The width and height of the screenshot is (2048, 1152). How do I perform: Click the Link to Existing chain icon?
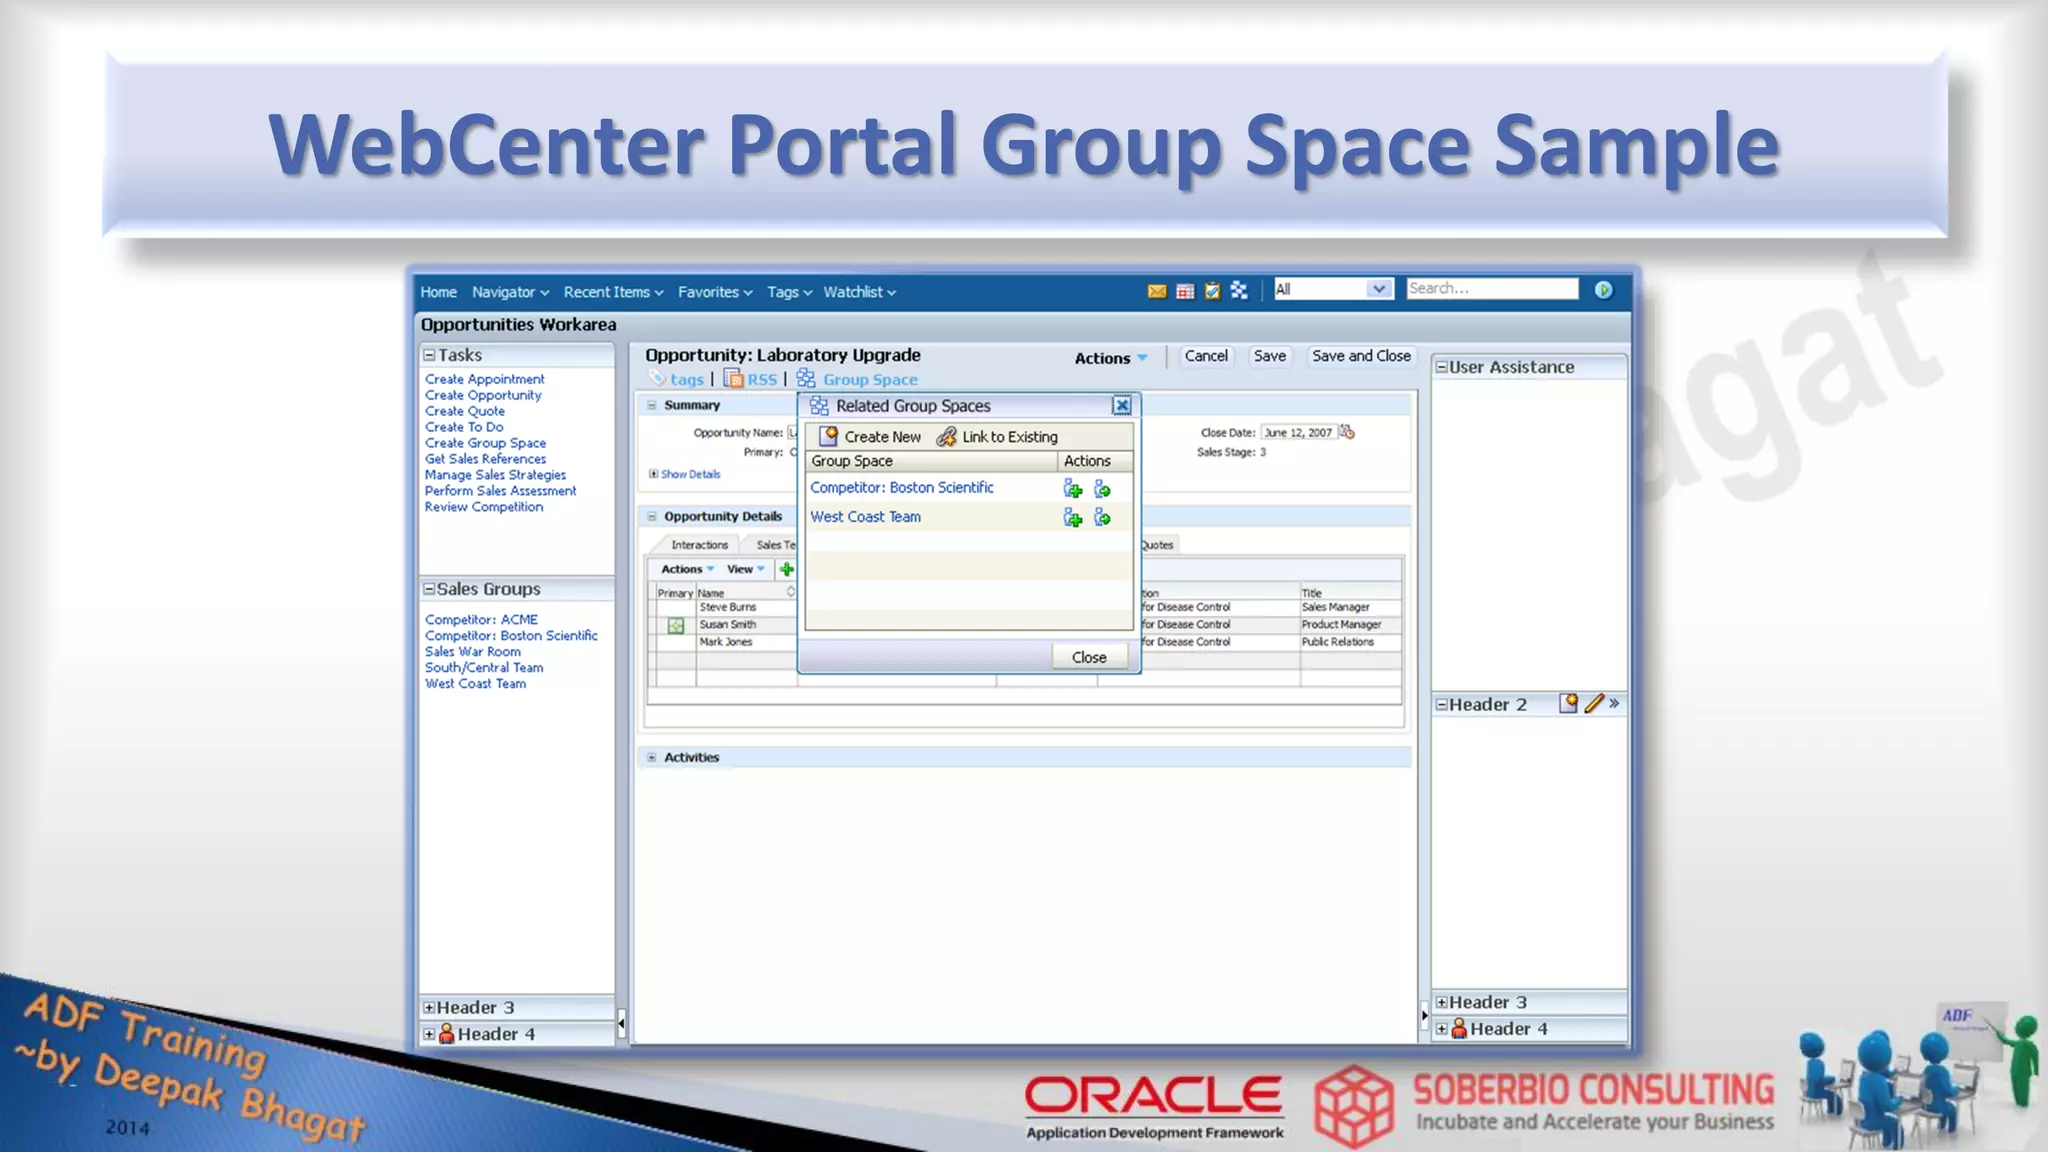click(x=946, y=437)
